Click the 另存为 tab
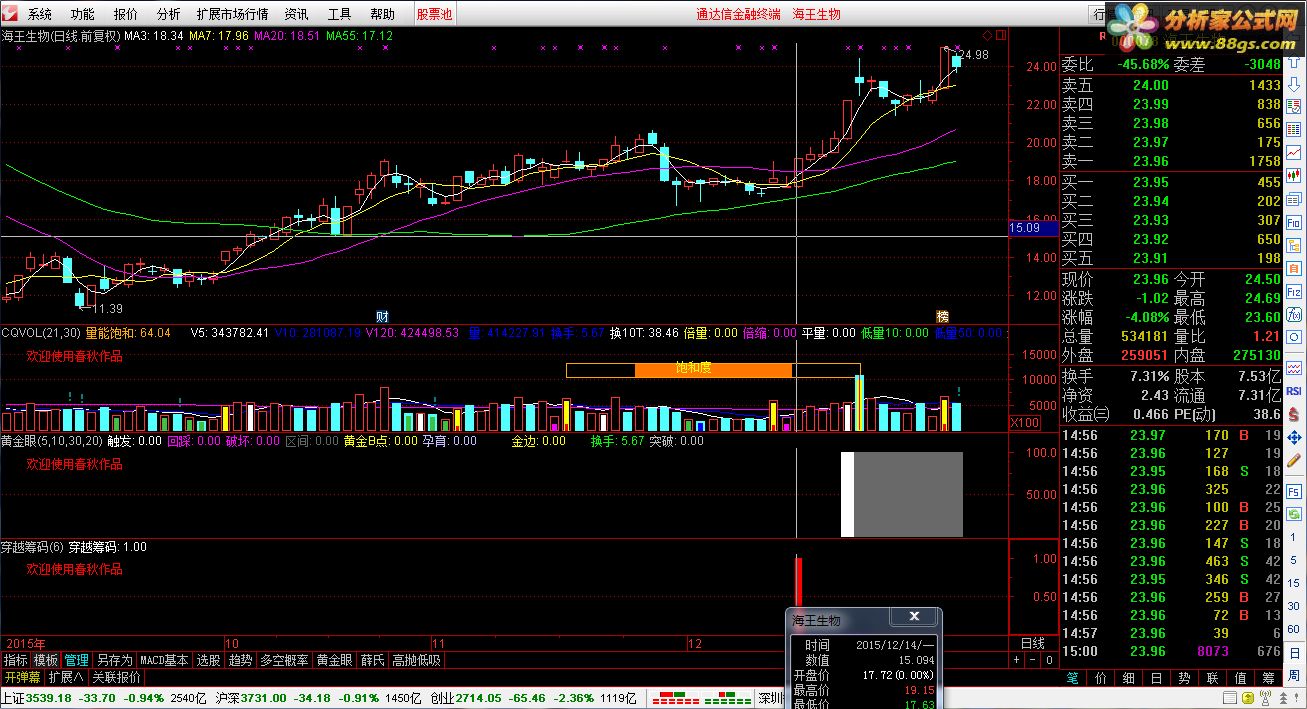Viewport: 1307px width, 709px height. coord(114,660)
